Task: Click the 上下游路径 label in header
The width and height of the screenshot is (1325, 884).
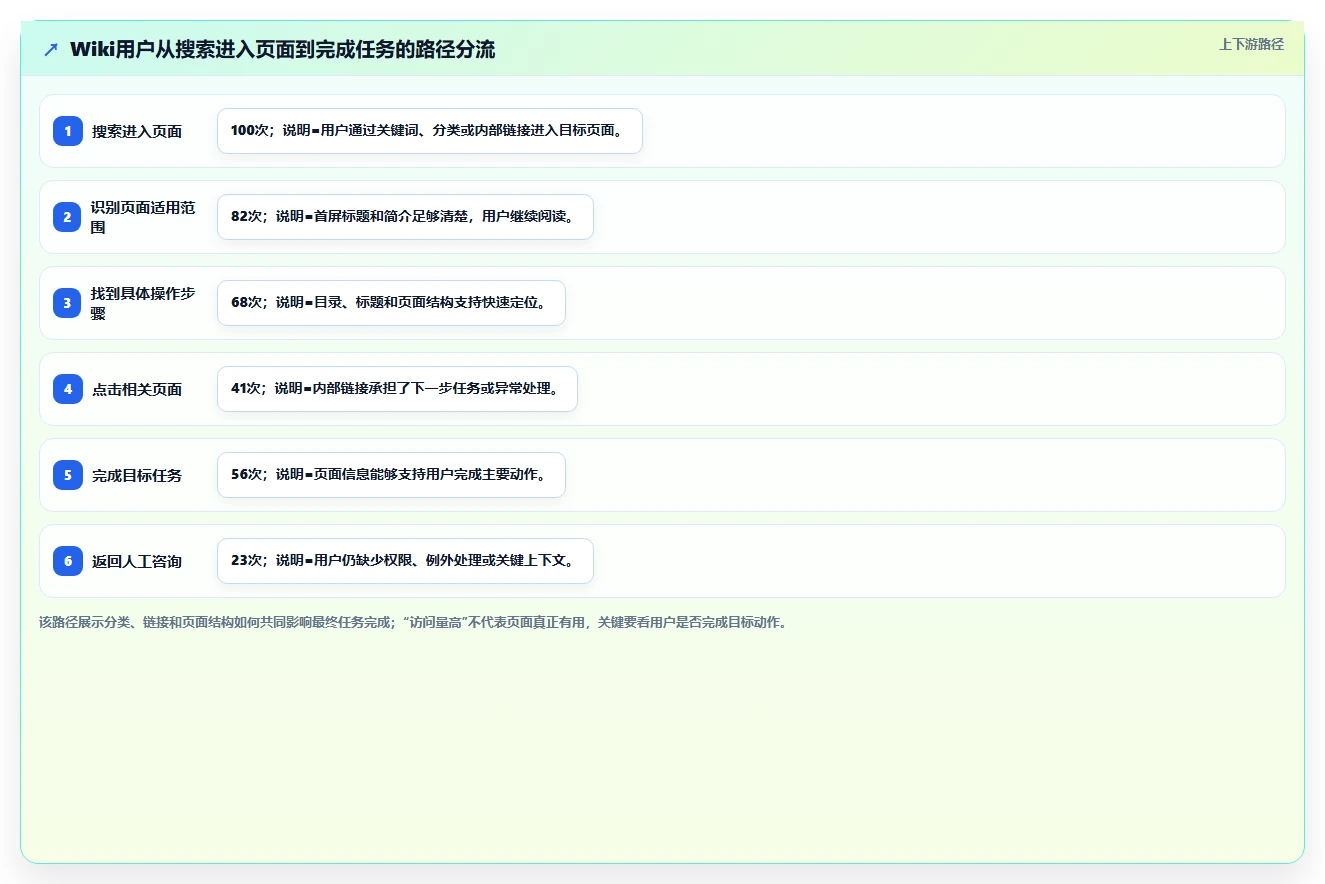Action: [x=1251, y=44]
